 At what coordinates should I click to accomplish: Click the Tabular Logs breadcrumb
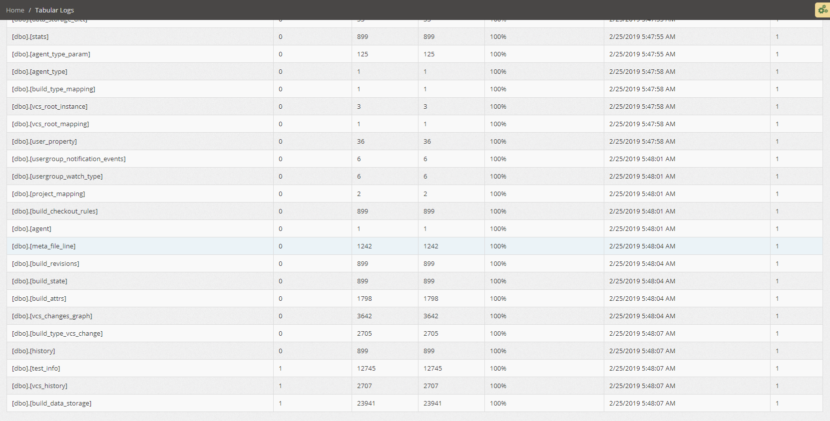[54, 10]
